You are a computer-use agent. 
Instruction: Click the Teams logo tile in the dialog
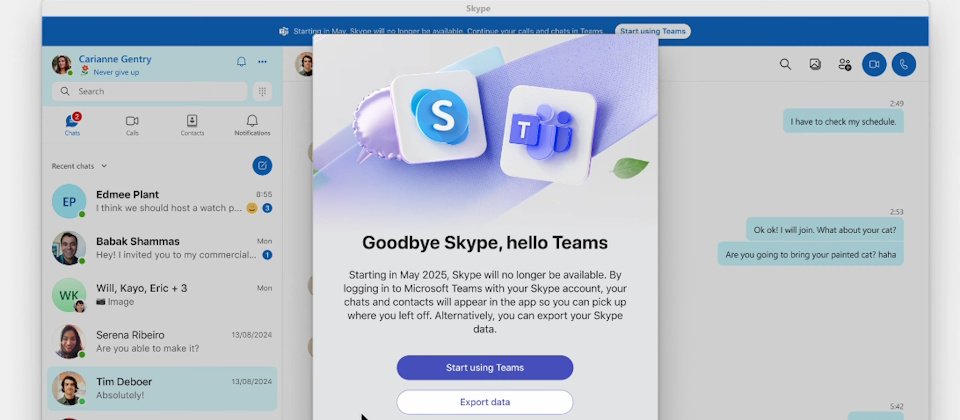(x=547, y=135)
